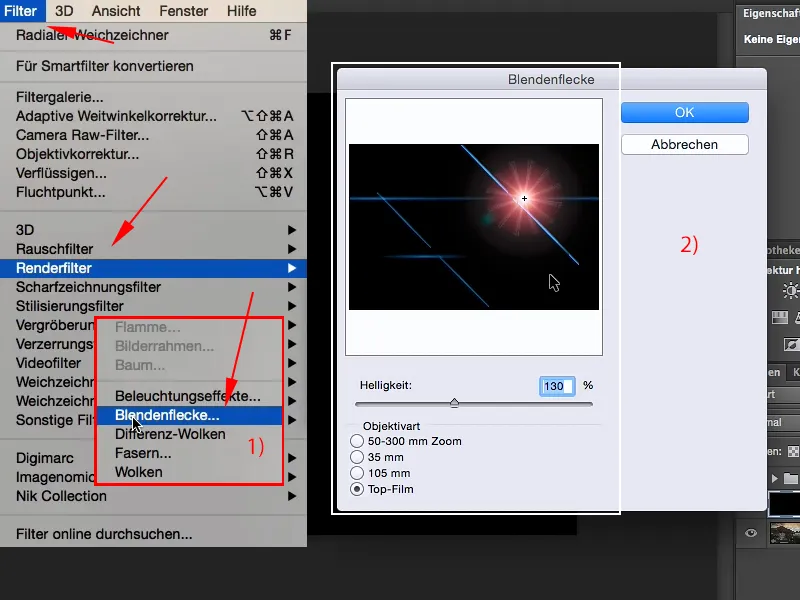Choose Beleuchtungseffekte... from the submenu
The image size is (800, 600).
click(189, 396)
